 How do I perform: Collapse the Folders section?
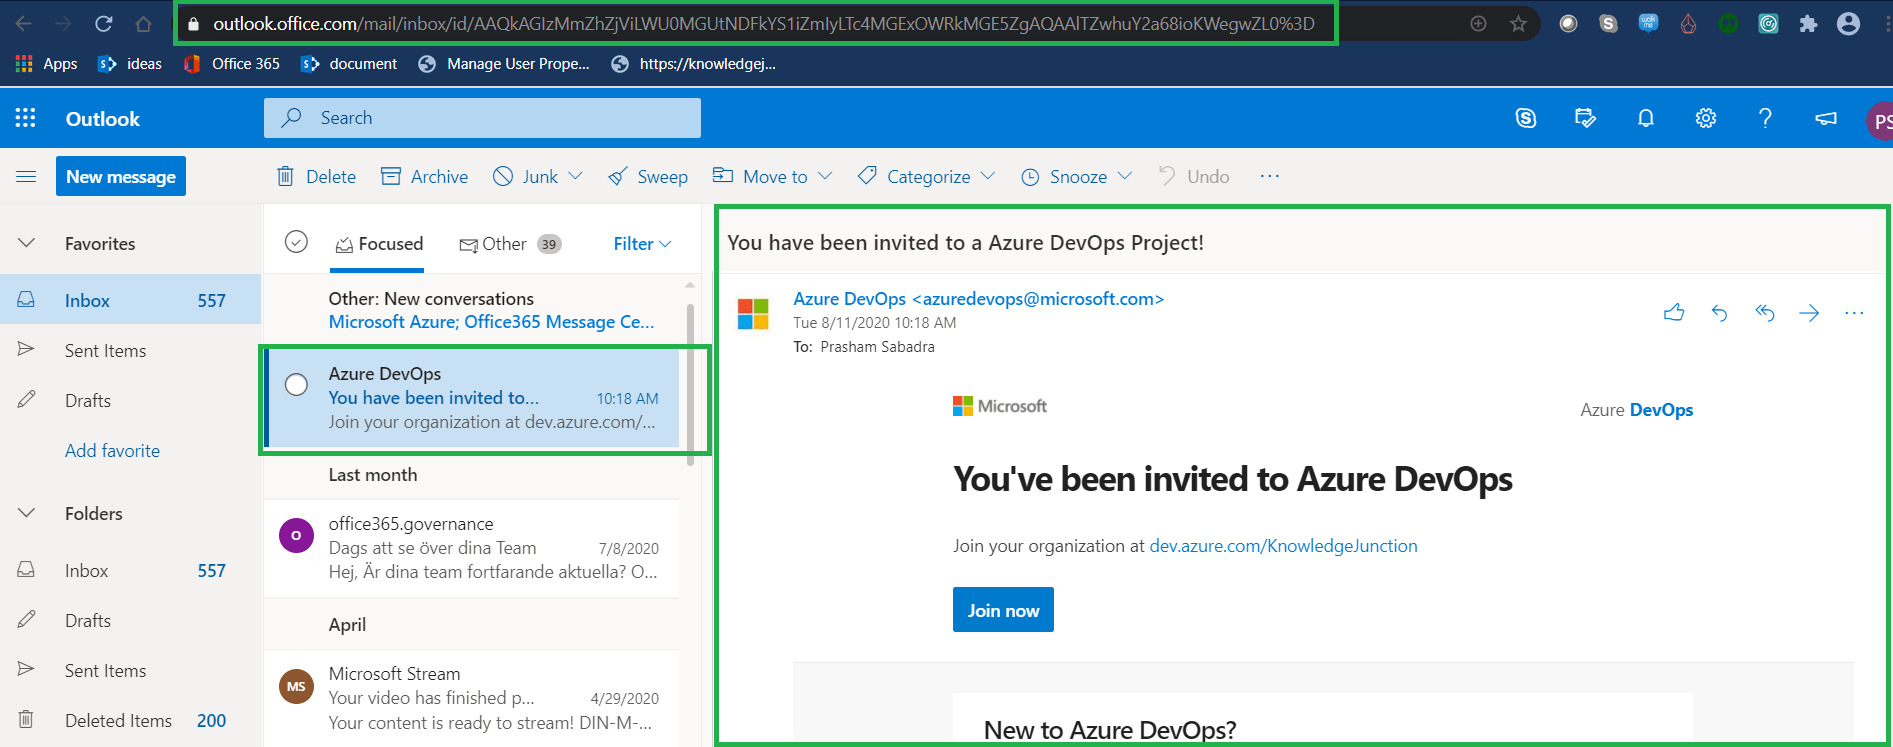pos(27,513)
